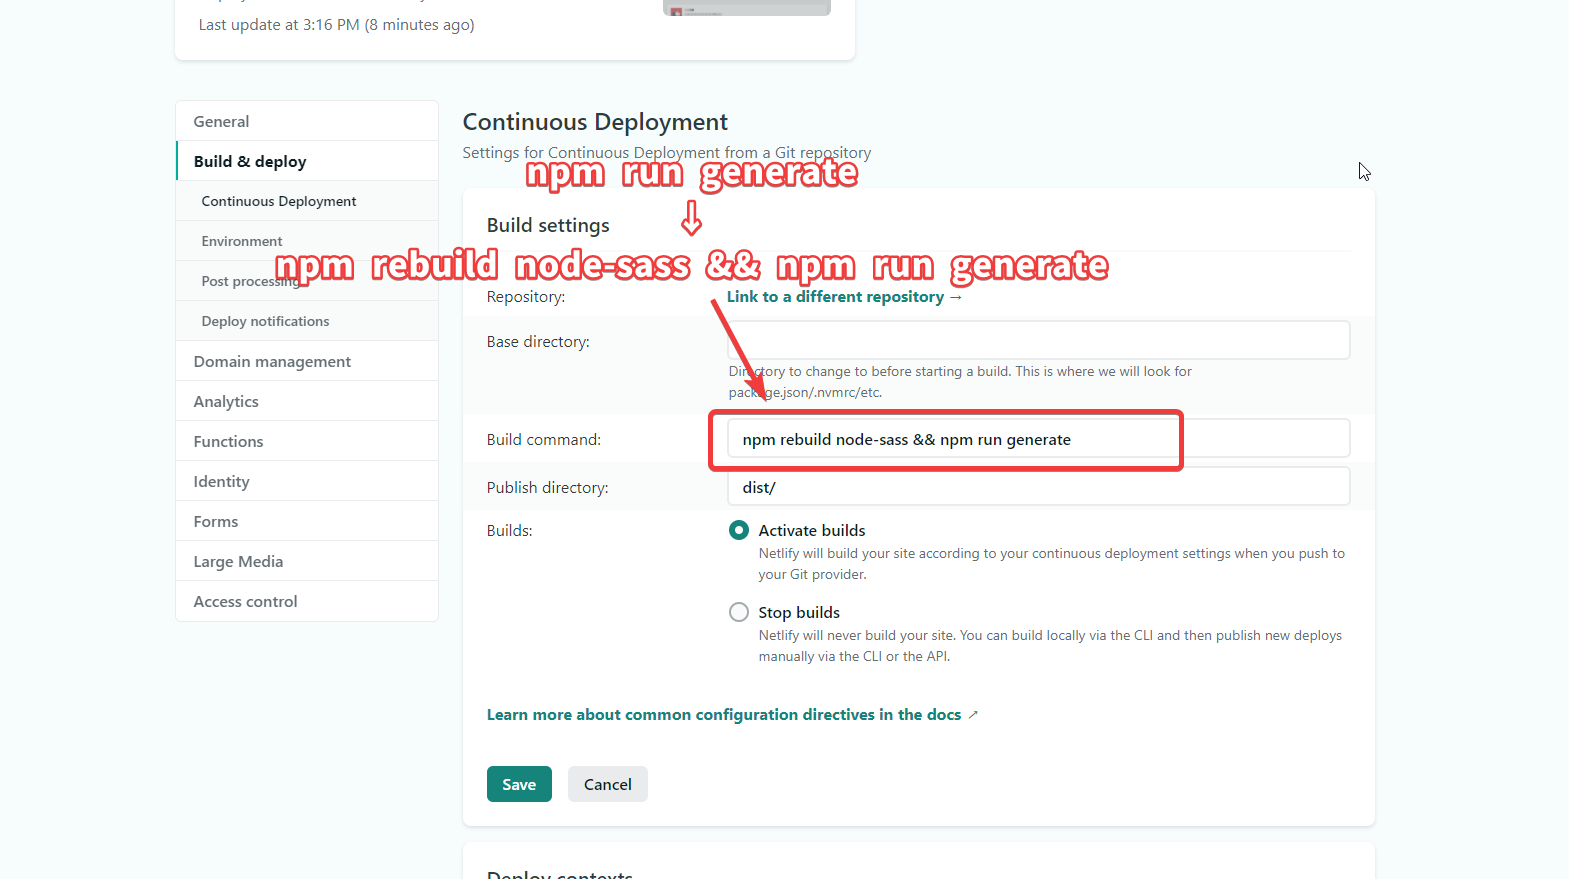The width and height of the screenshot is (1569, 879).
Task: Open Post processing subsection
Action: click(307, 281)
